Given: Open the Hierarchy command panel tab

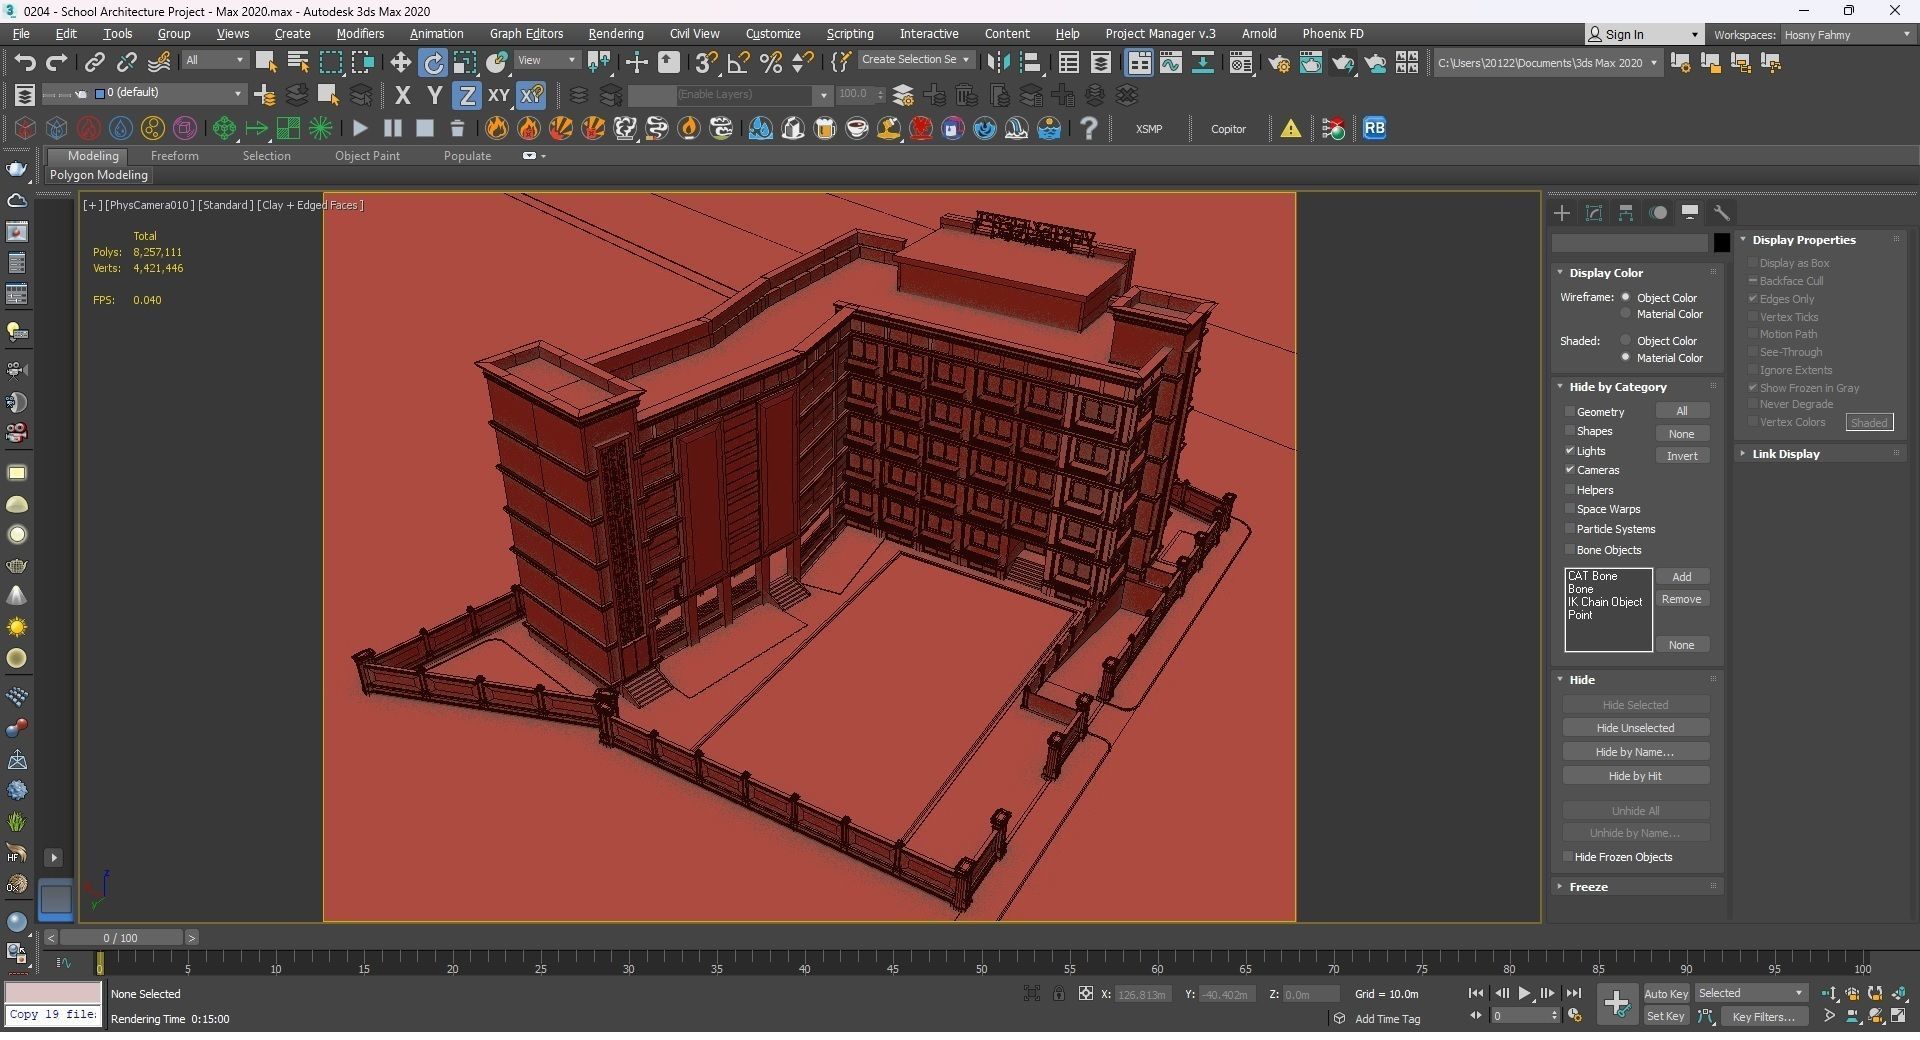Looking at the screenshot, I should point(1626,213).
